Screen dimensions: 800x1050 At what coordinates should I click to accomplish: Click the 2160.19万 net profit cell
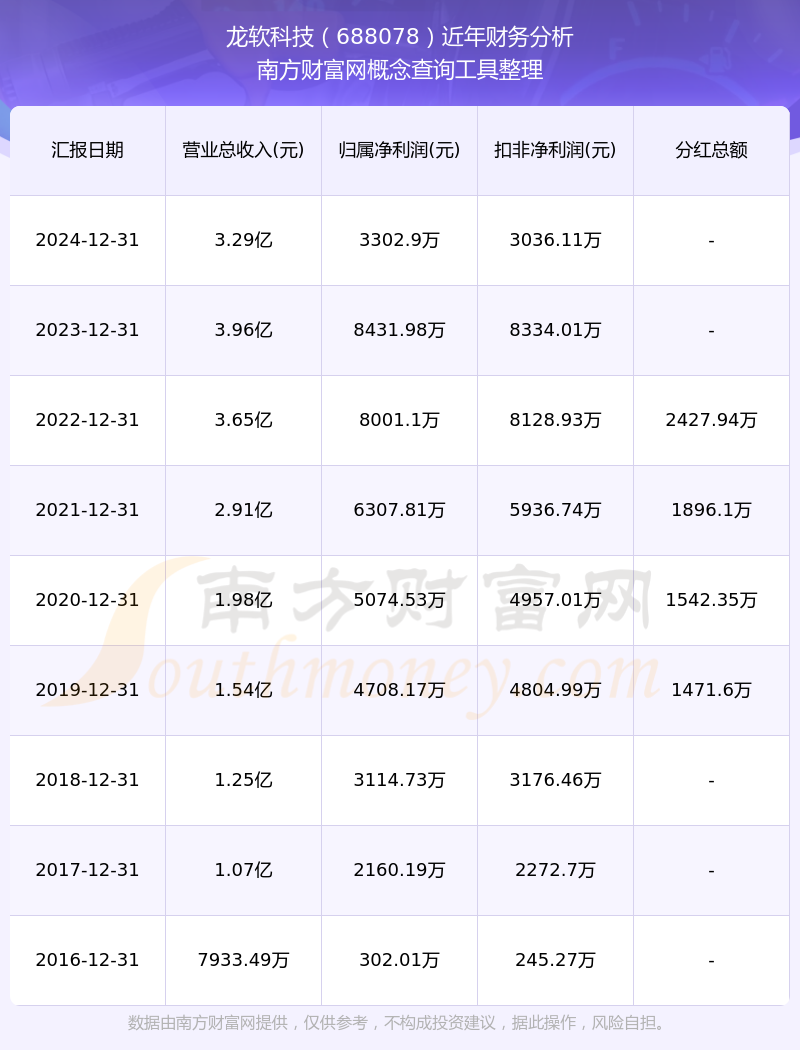[399, 870]
